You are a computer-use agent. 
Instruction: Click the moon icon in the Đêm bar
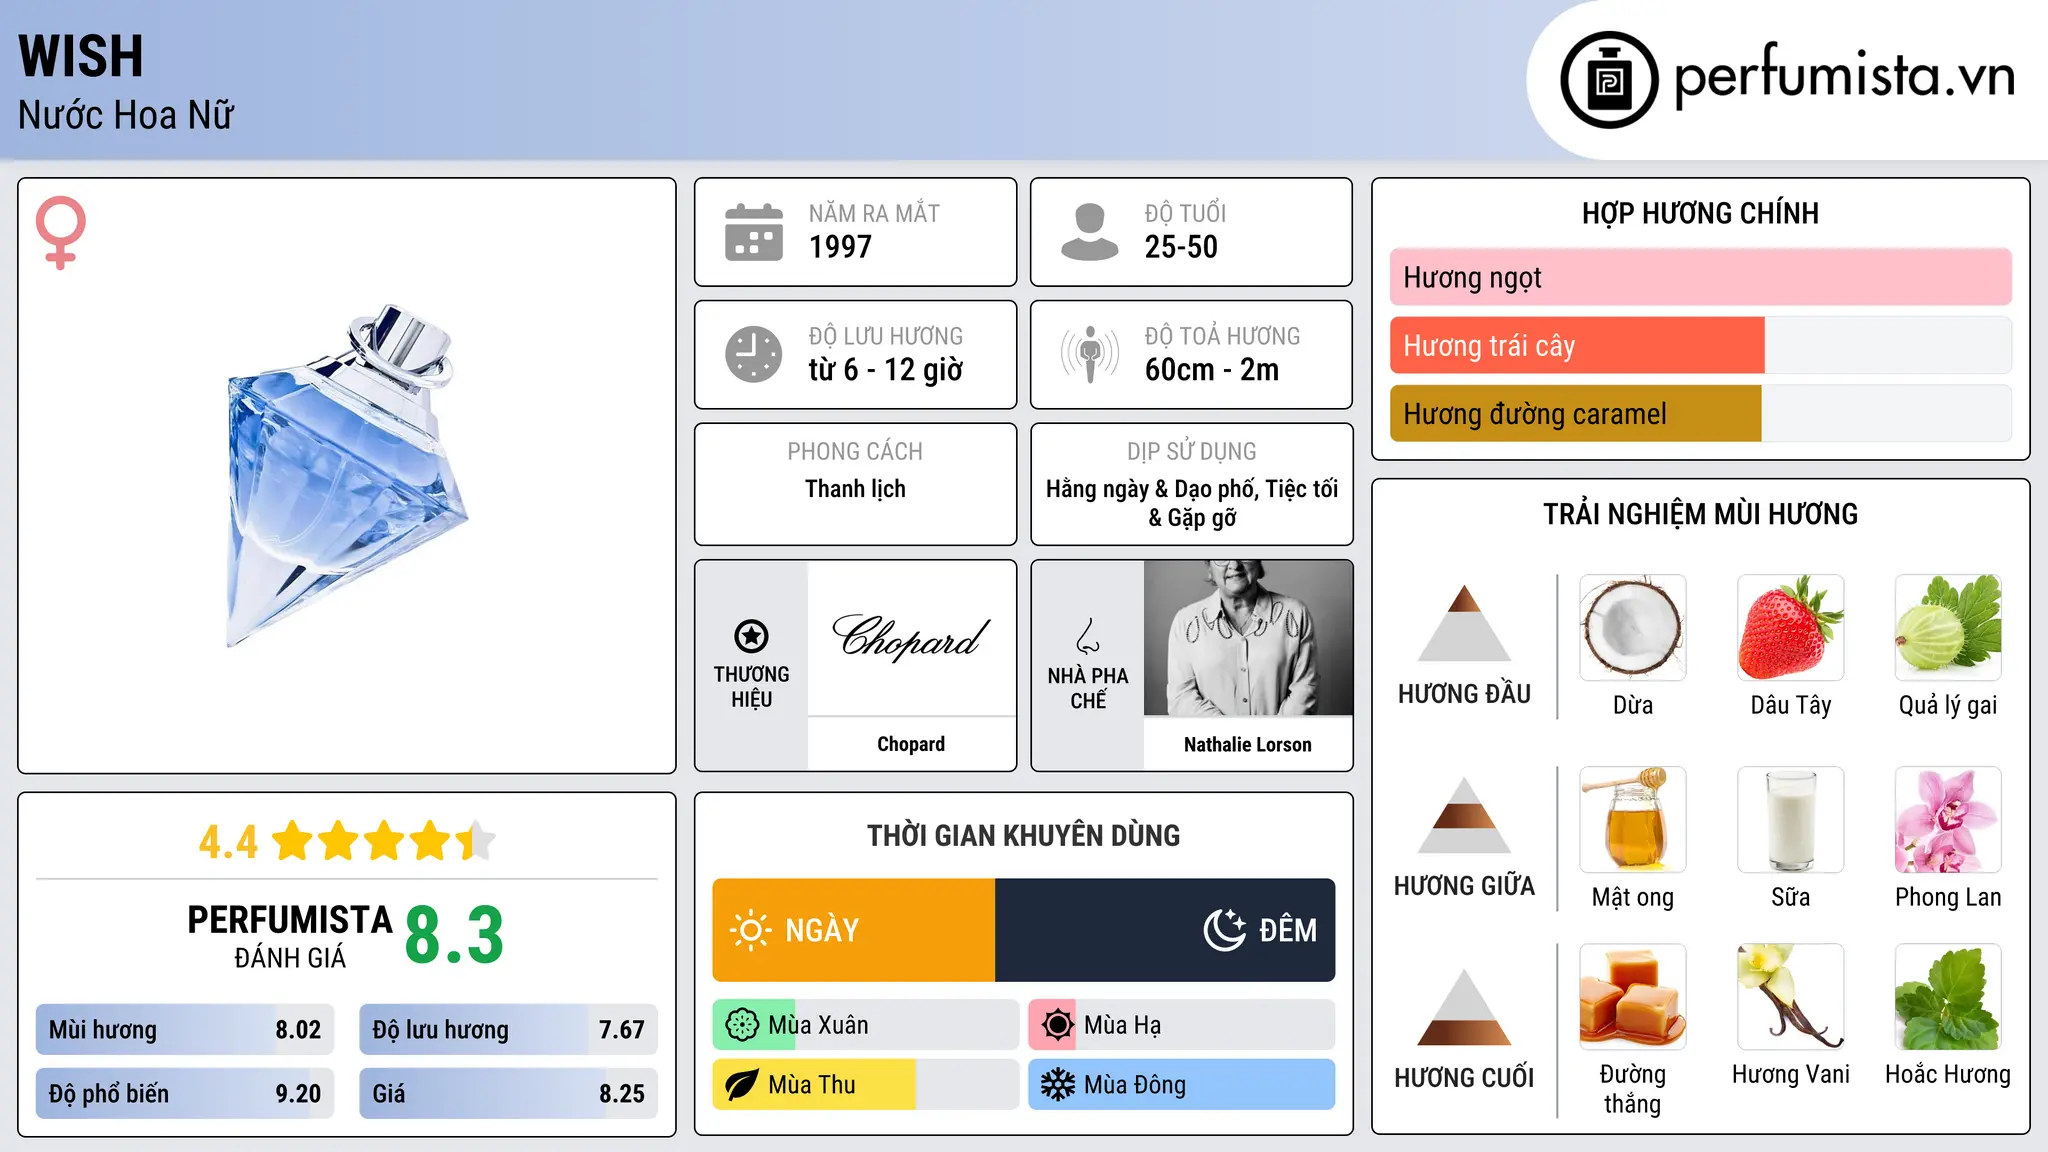[1225, 930]
